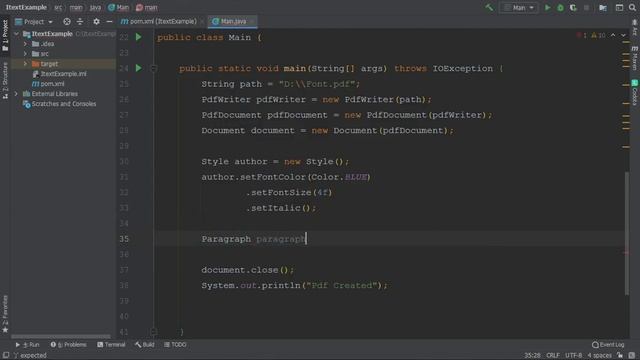Screen dimensions: 640x360
Task: Select ItextExample.iml file in tree
Action: 60,74
